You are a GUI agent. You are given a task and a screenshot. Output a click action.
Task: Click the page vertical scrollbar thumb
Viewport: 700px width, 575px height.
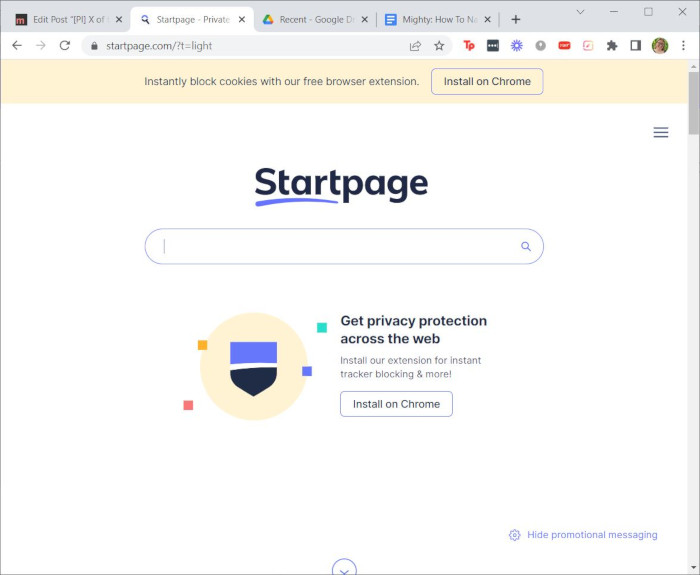pyautogui.click(x=693, y=103)
